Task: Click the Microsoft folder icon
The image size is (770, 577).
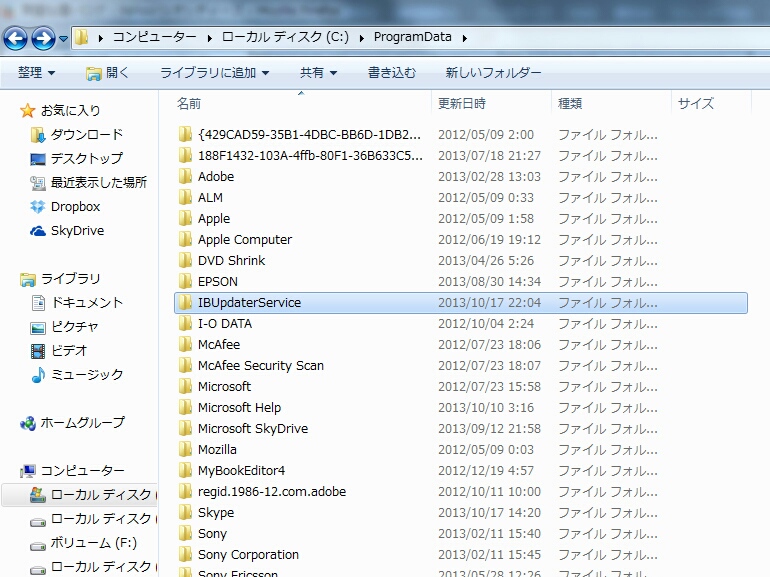Action: (x=185, y=386)
